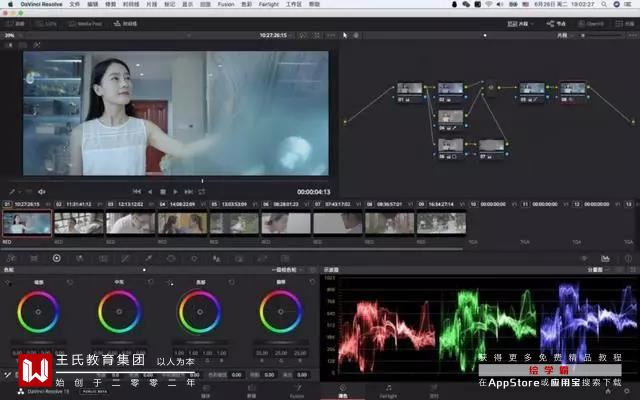Reset the Gamma color wheel
The image size is (640, 400).
pyautogui.click(x=151, y=282)
